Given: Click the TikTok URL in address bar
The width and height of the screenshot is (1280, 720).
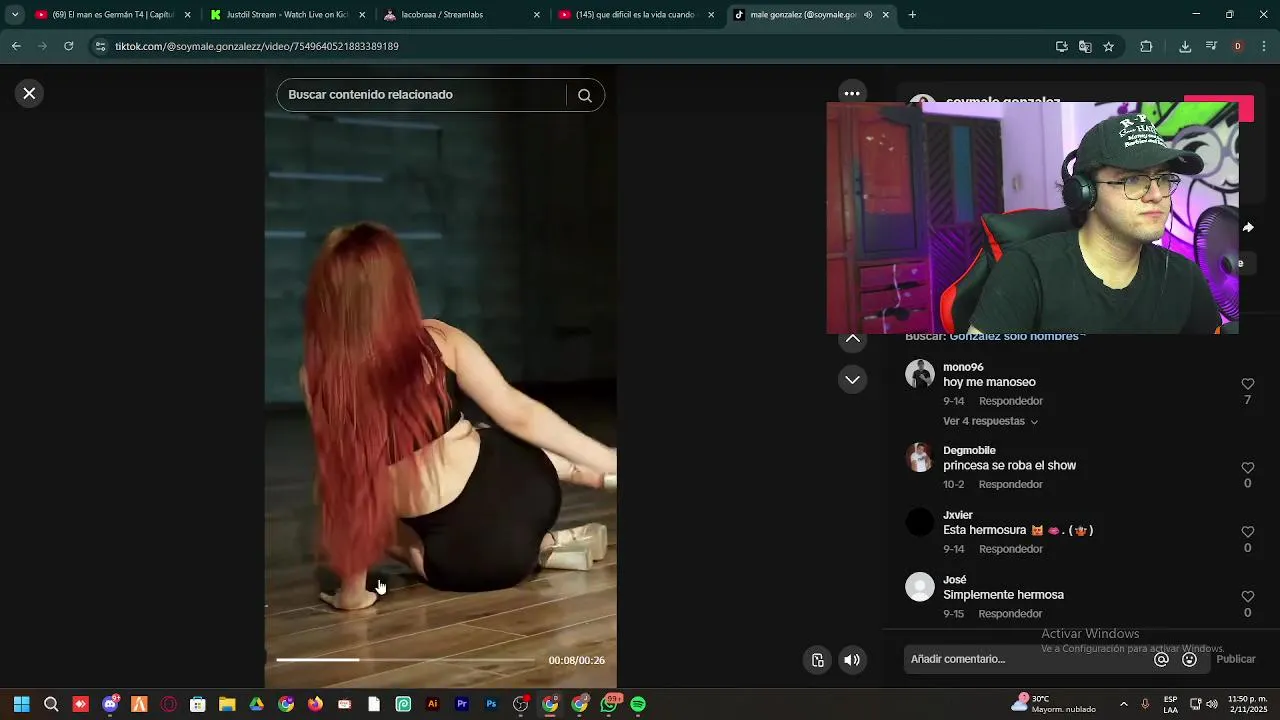Looking at the screenshot, I should [256, 46].
